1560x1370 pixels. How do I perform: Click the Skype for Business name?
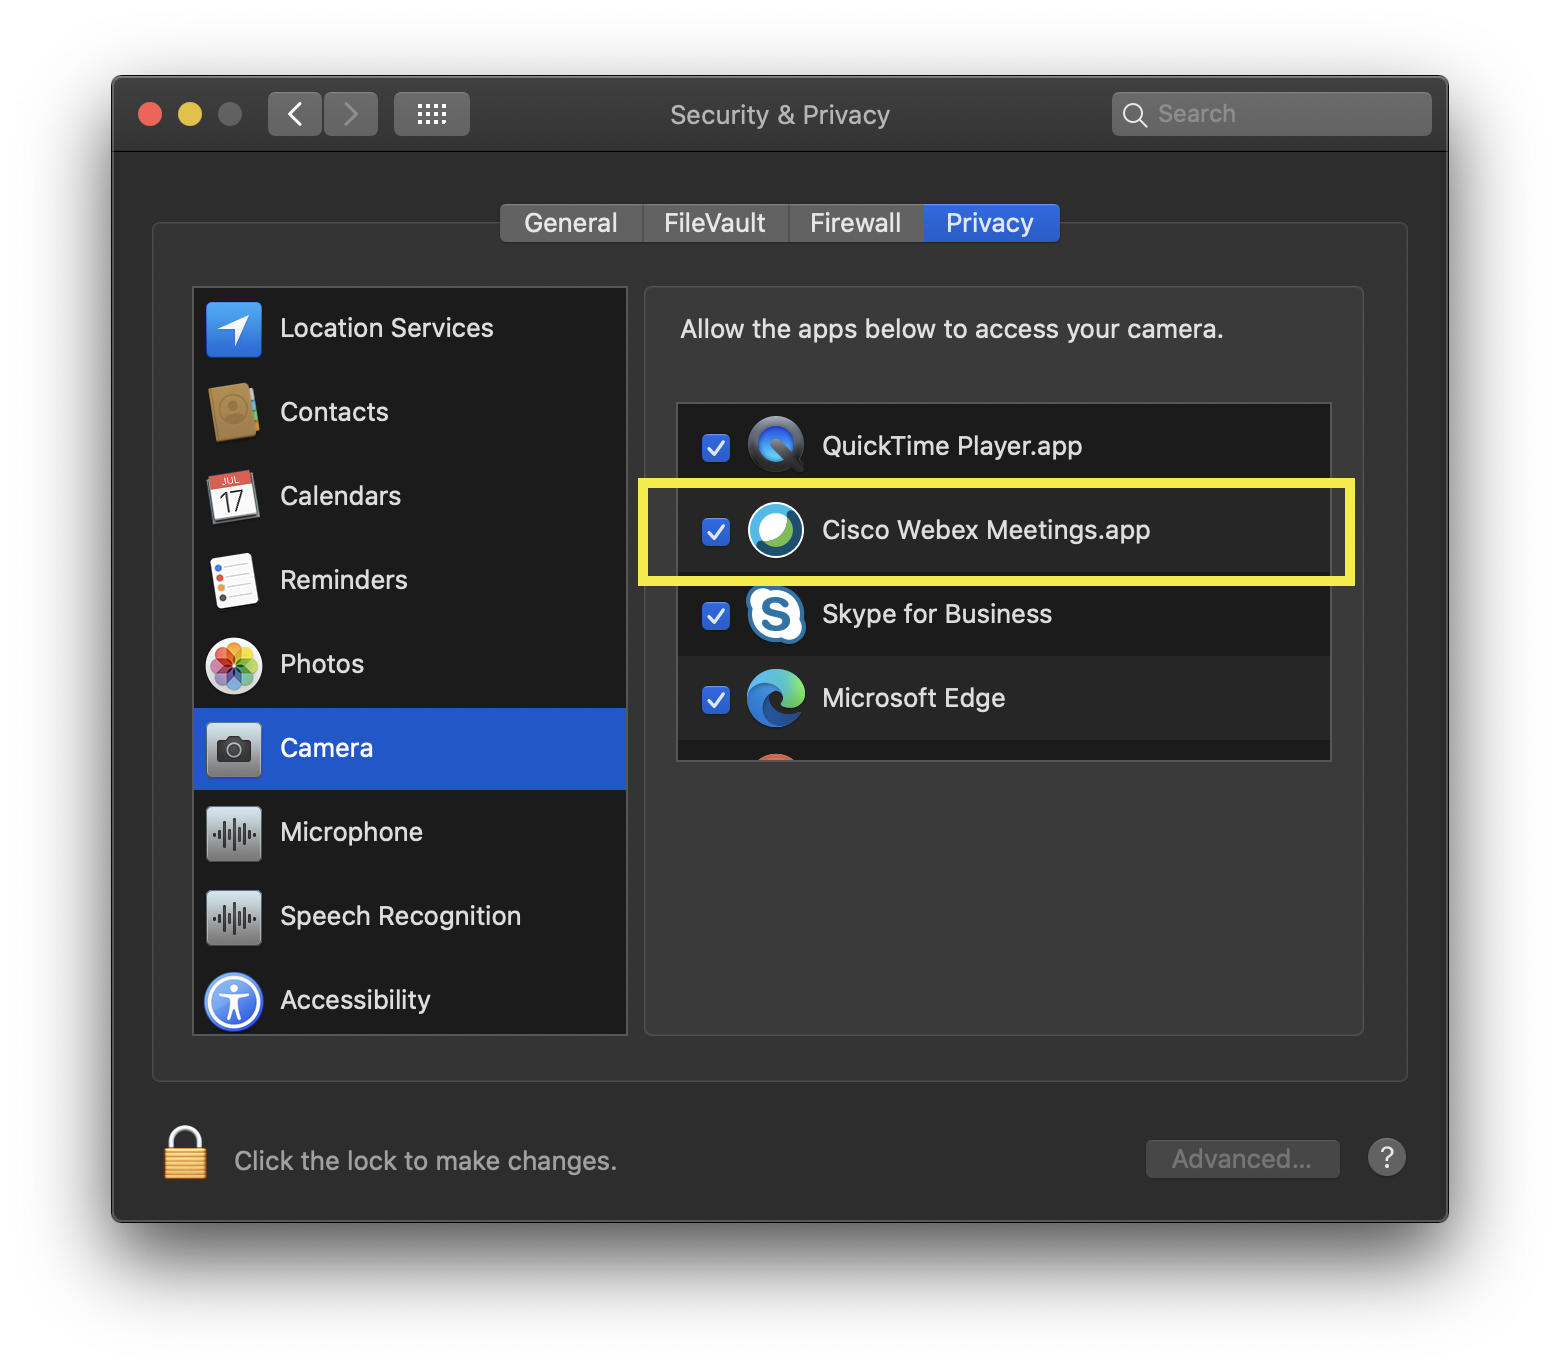(x=937, y=614)
